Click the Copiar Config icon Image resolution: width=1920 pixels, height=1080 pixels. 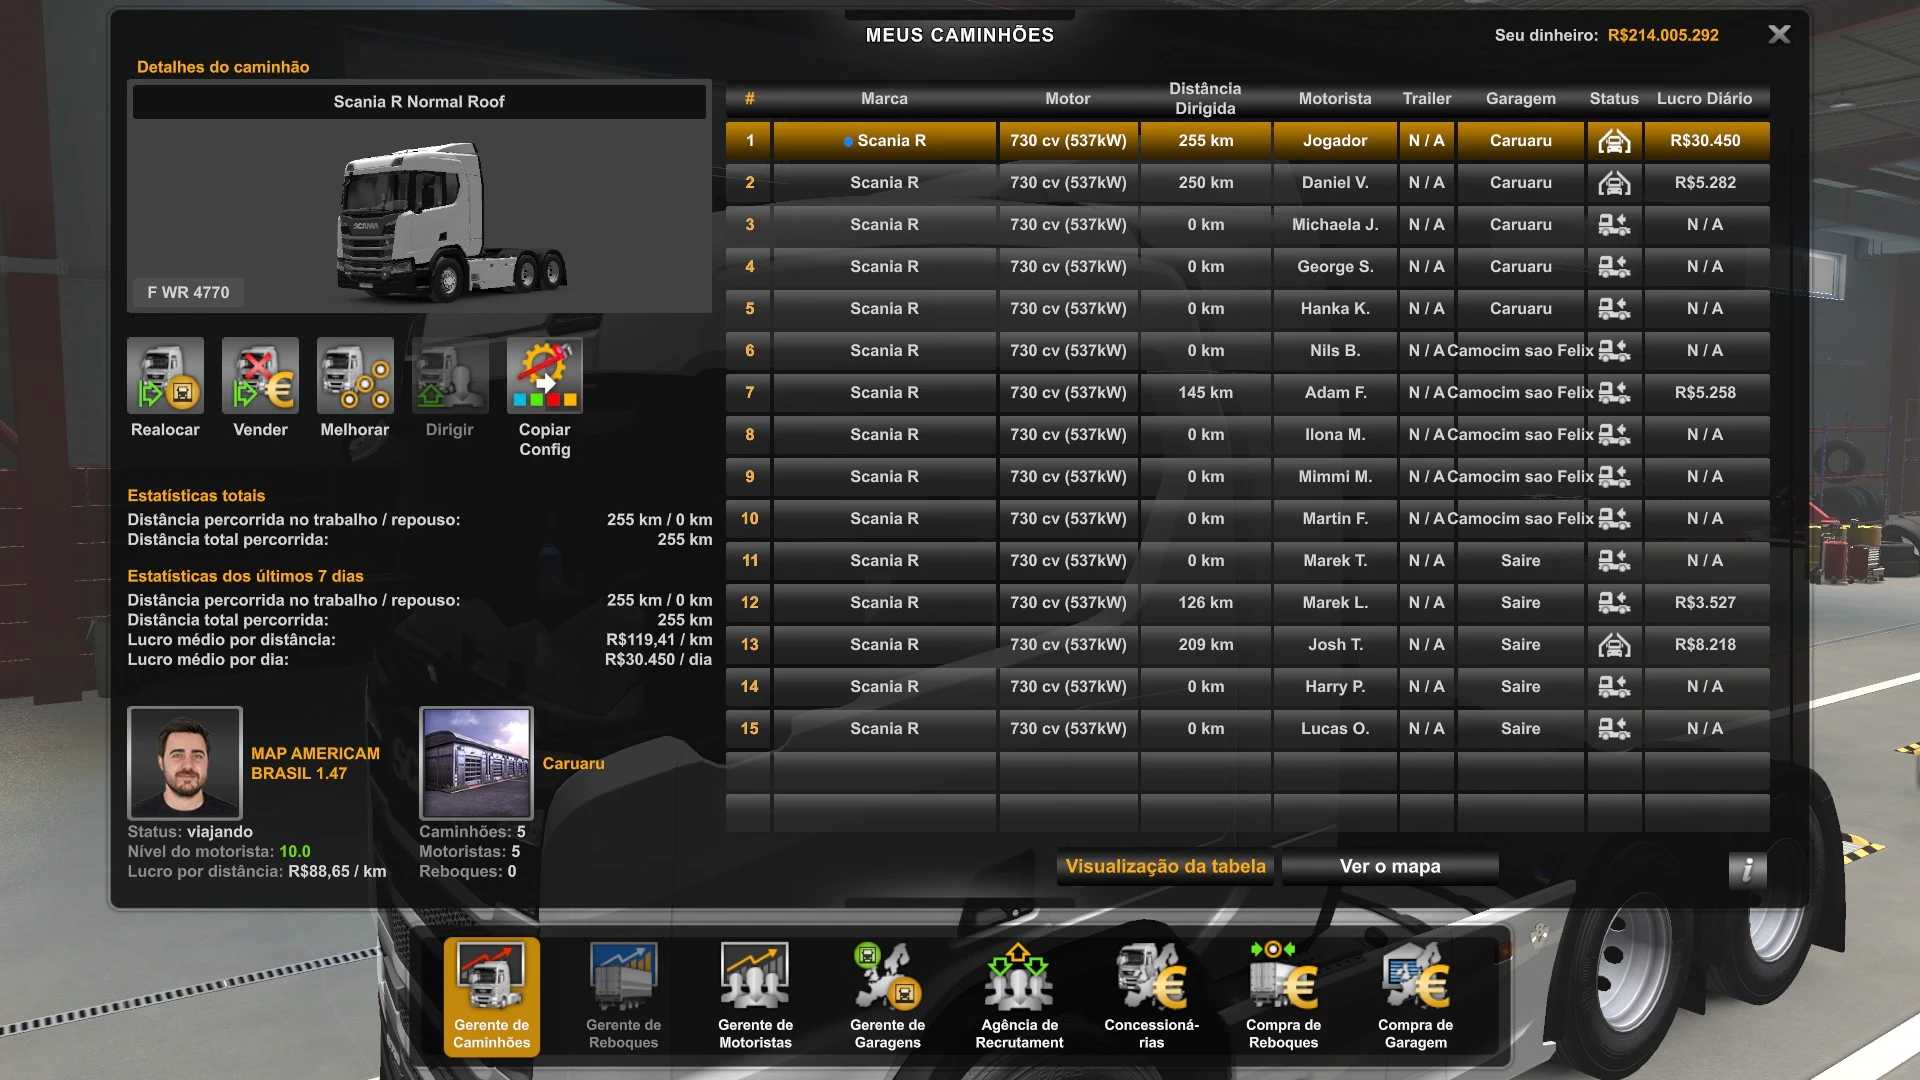click(x=544, y=376)
